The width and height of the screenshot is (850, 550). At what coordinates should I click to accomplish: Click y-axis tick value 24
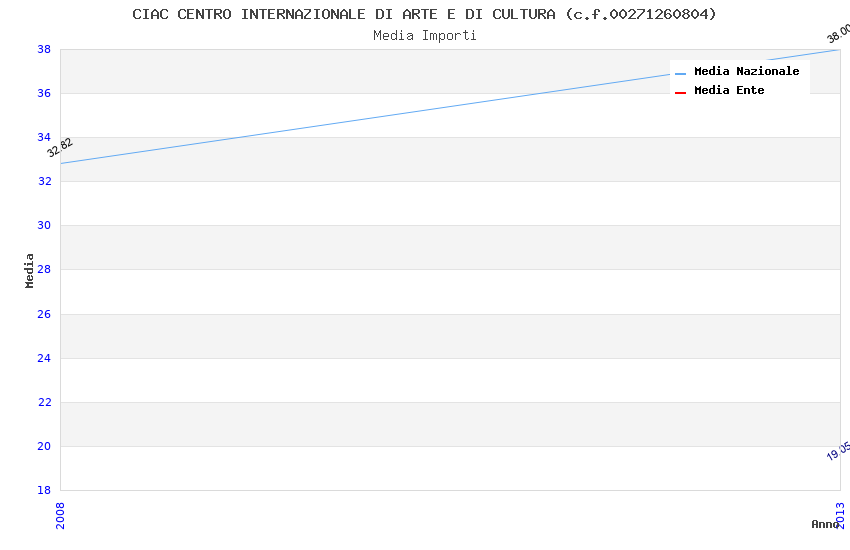(x=44, y=358)
